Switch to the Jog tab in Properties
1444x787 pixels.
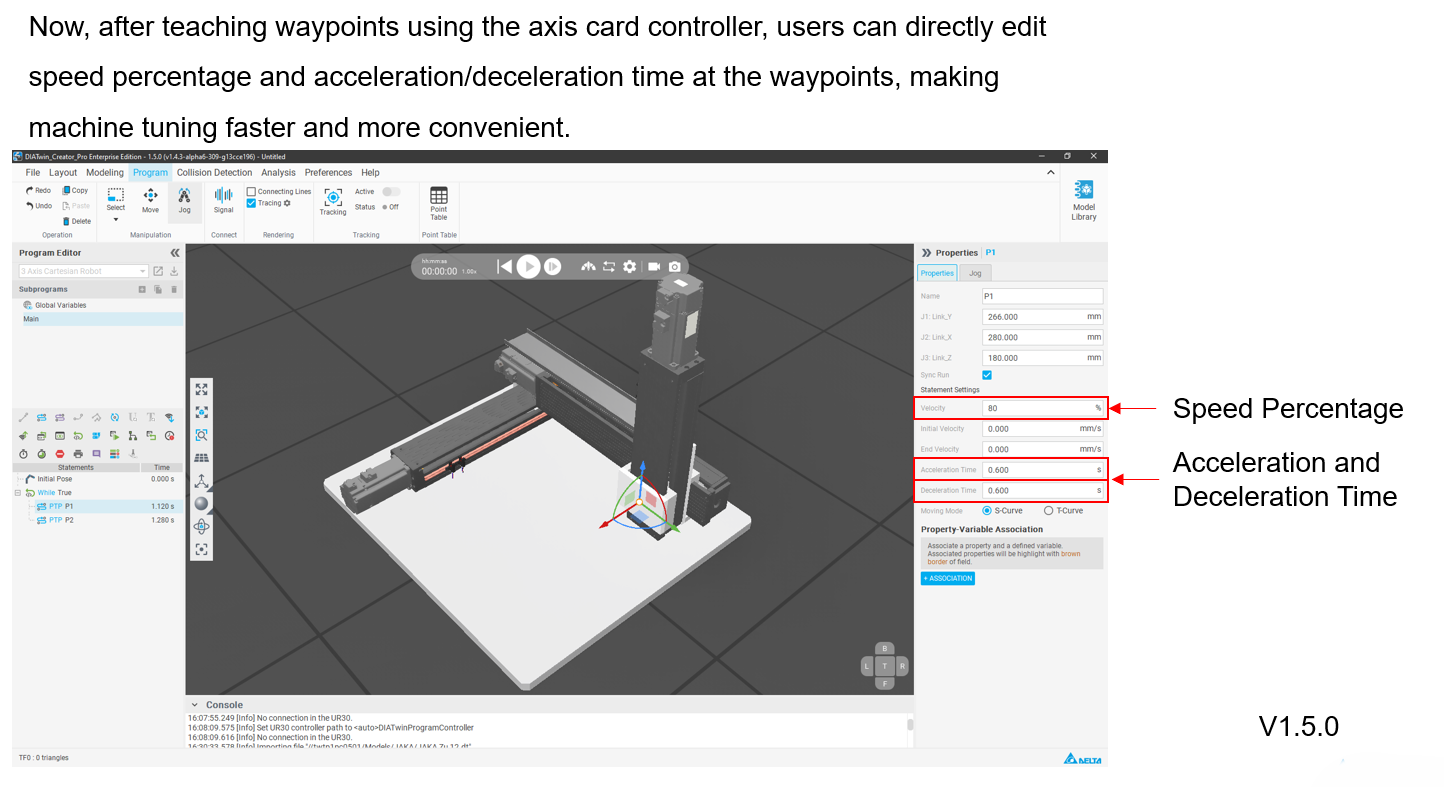[976, 273]
